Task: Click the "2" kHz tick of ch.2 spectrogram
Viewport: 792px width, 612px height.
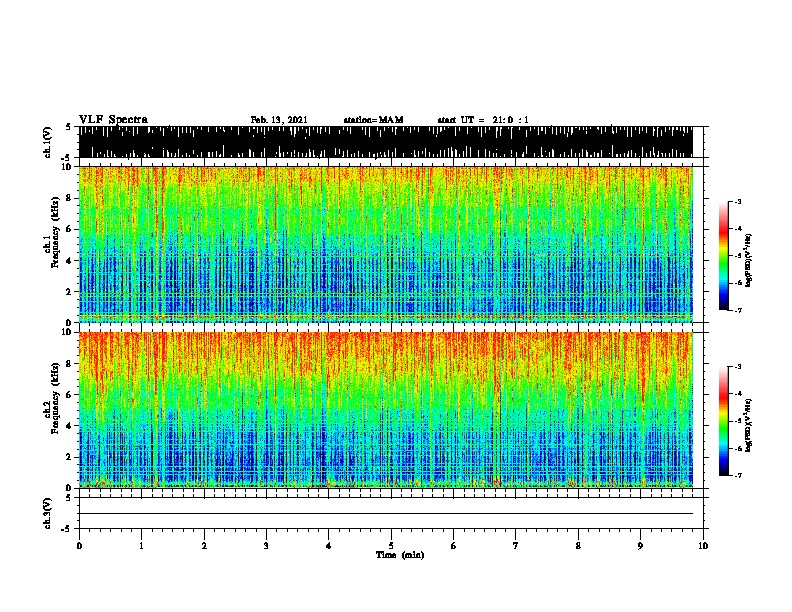Action: [x=70, y=457]
